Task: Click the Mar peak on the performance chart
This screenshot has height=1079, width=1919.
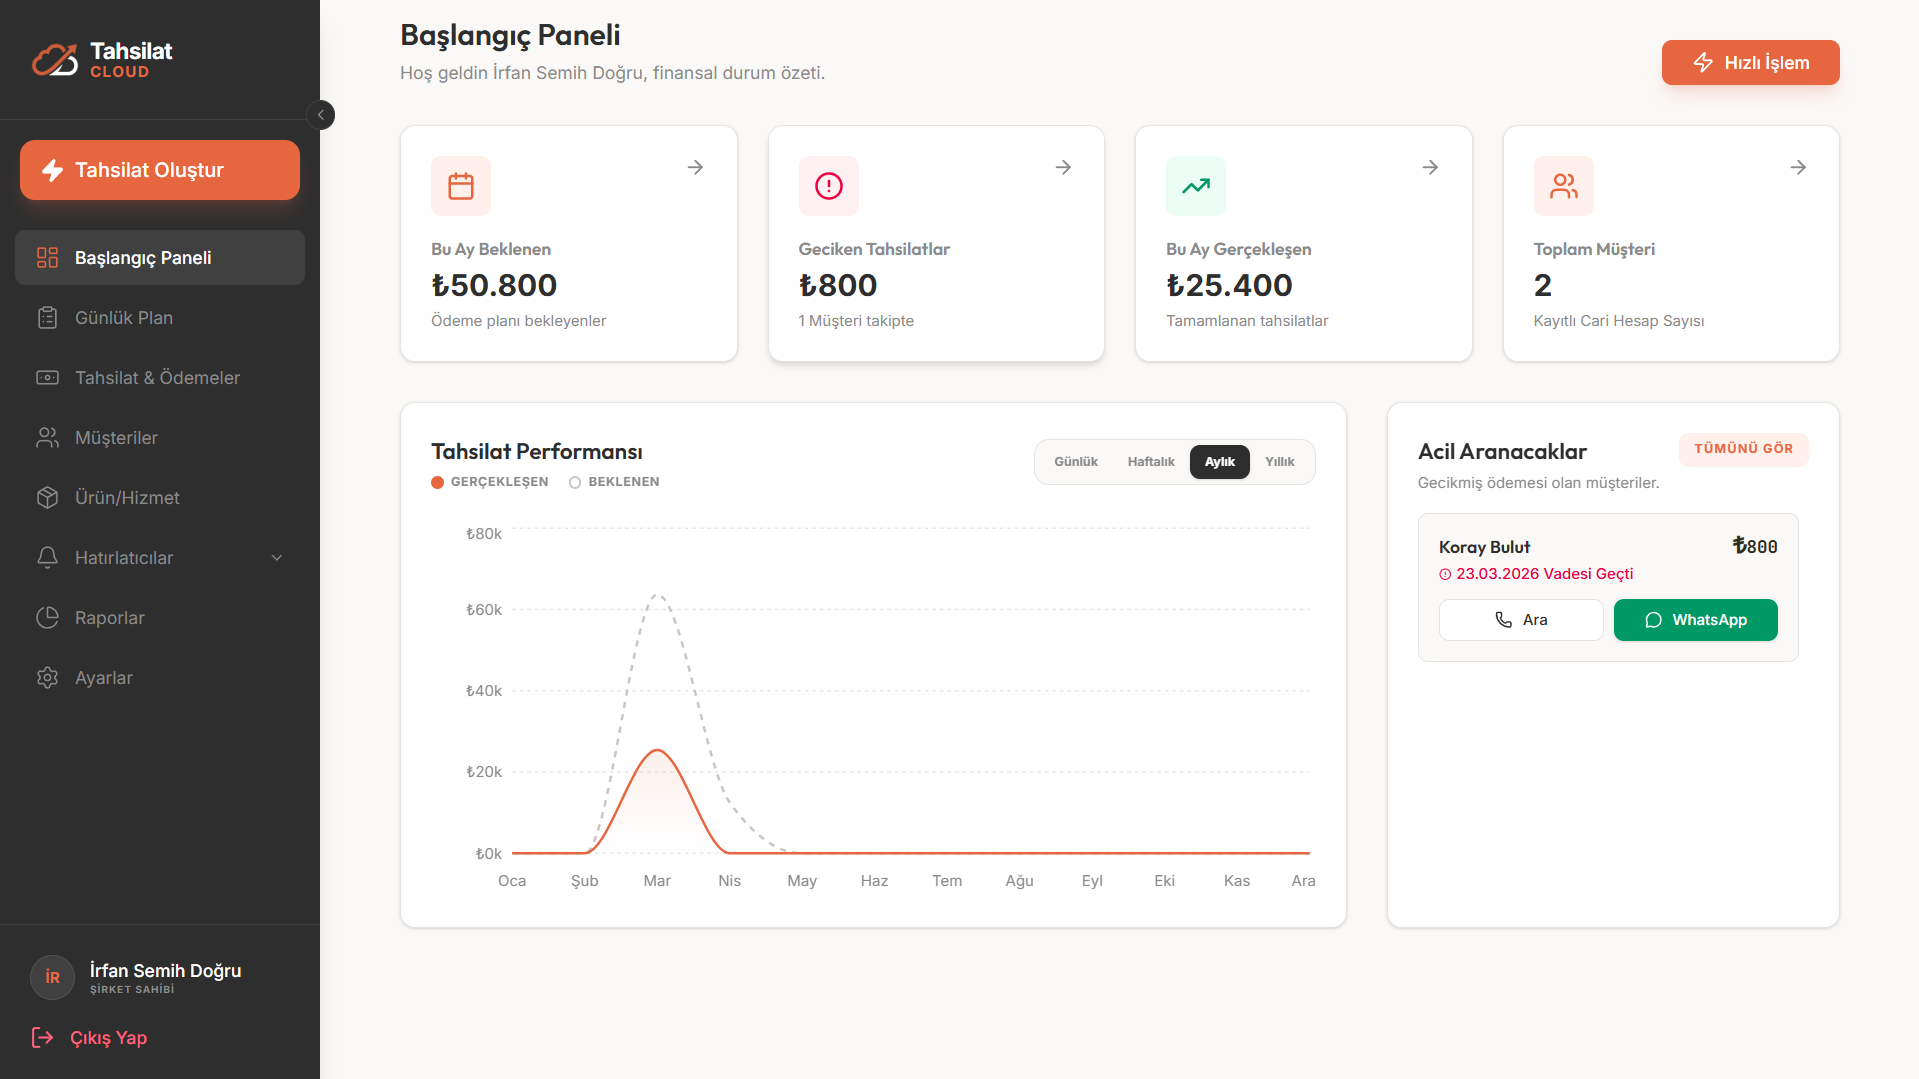Action: (657, 750)
